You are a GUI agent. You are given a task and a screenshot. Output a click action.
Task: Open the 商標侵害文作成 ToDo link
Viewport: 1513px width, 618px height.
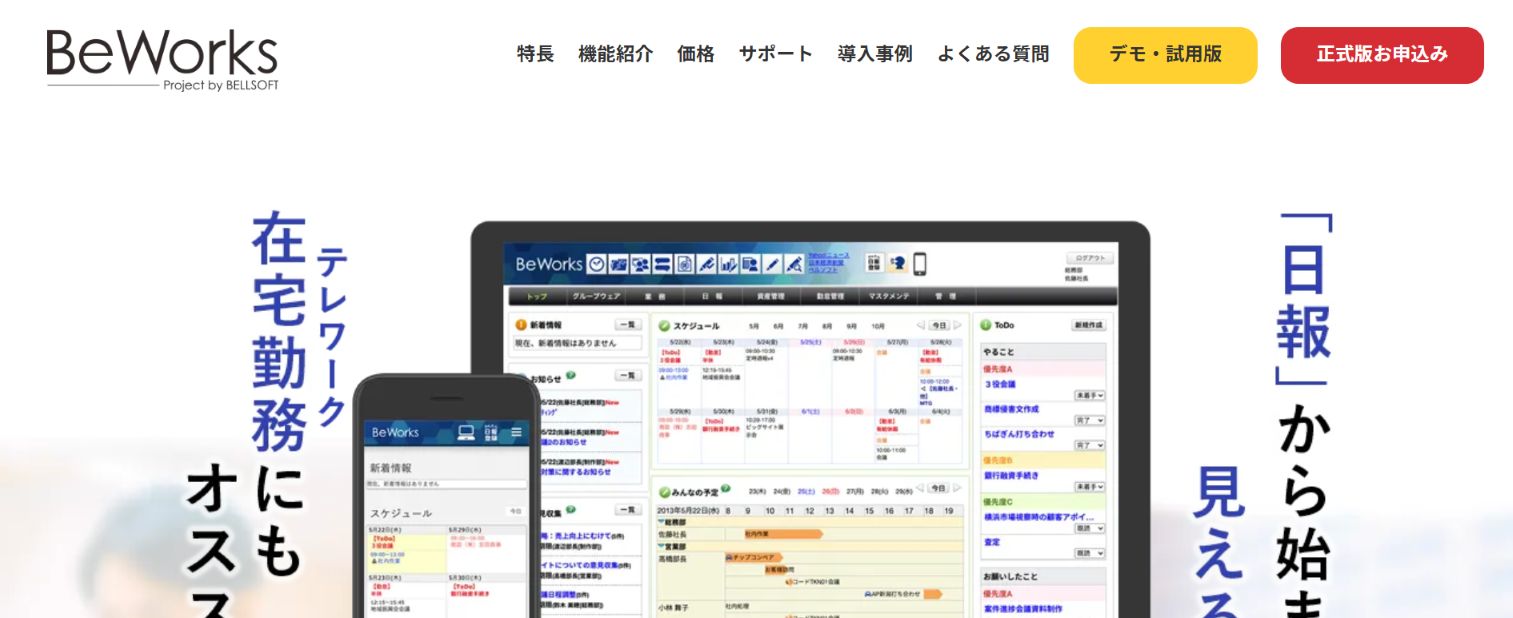1011,409
